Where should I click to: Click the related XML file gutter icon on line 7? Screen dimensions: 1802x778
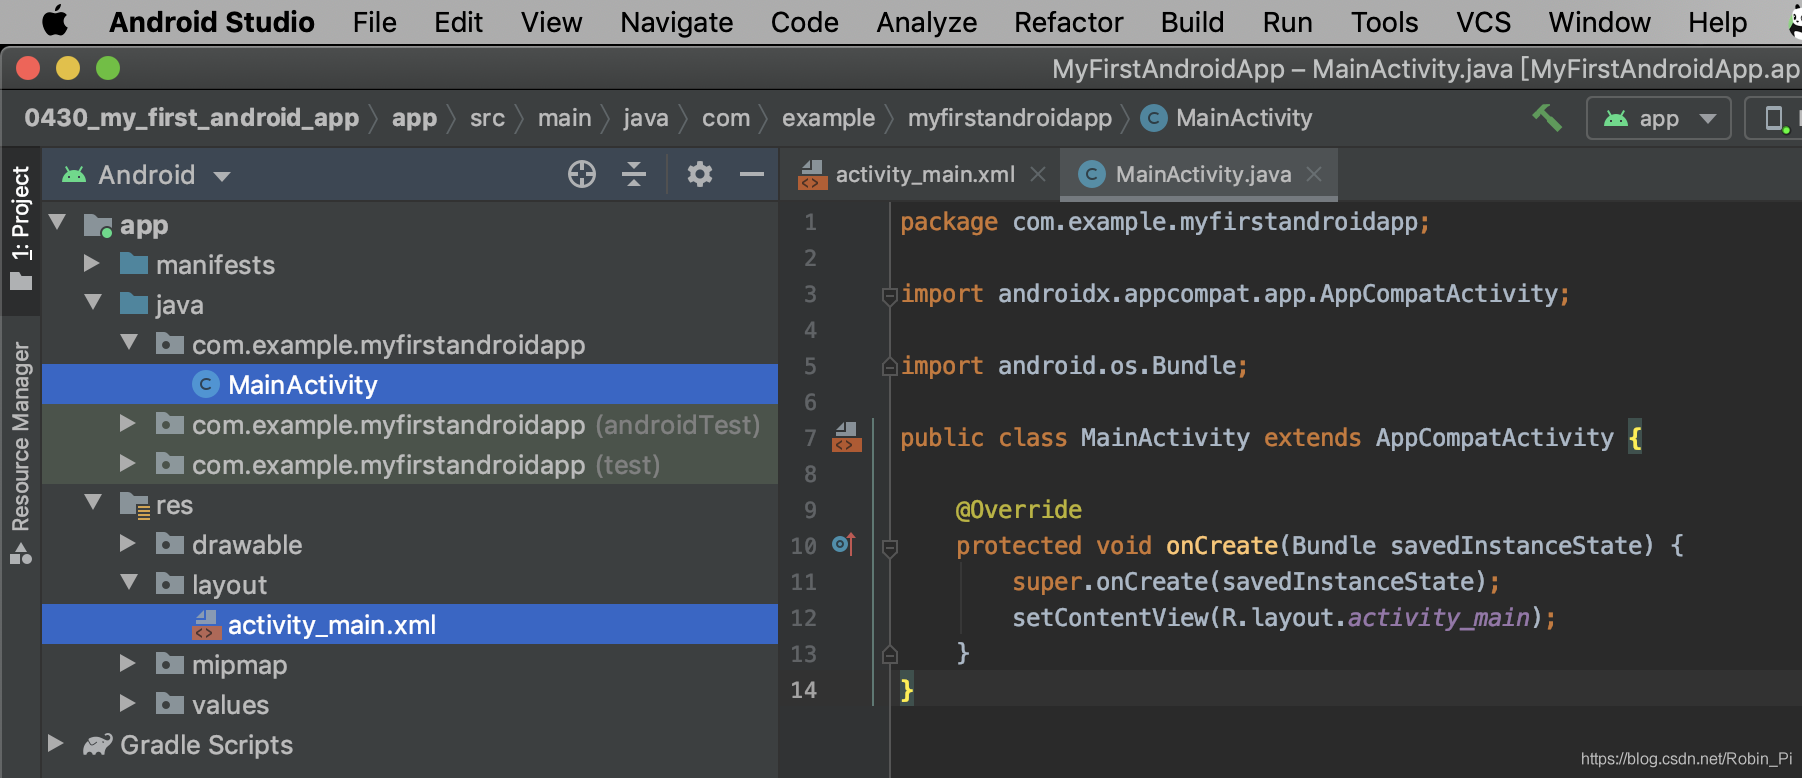point(846,437)
